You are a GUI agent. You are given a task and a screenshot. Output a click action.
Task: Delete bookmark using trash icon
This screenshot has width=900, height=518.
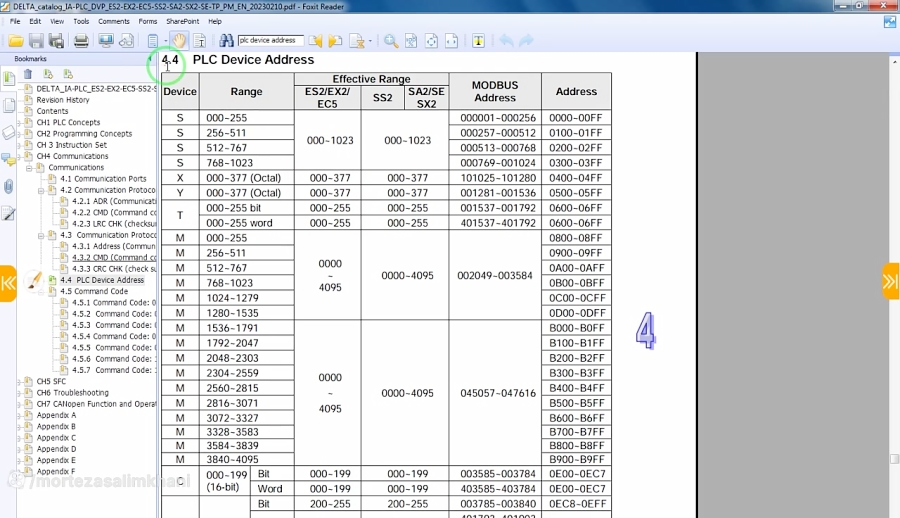28,74
